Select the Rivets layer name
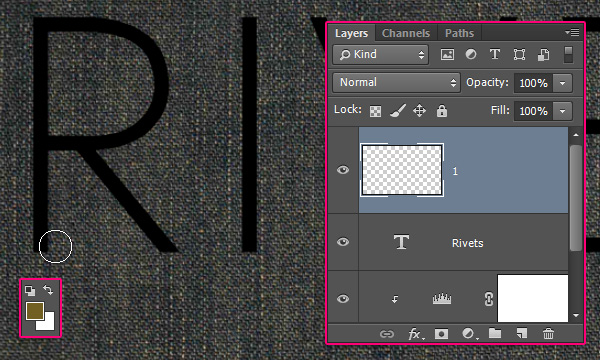Viewport: 600px width, 360px height. point(467,243)
